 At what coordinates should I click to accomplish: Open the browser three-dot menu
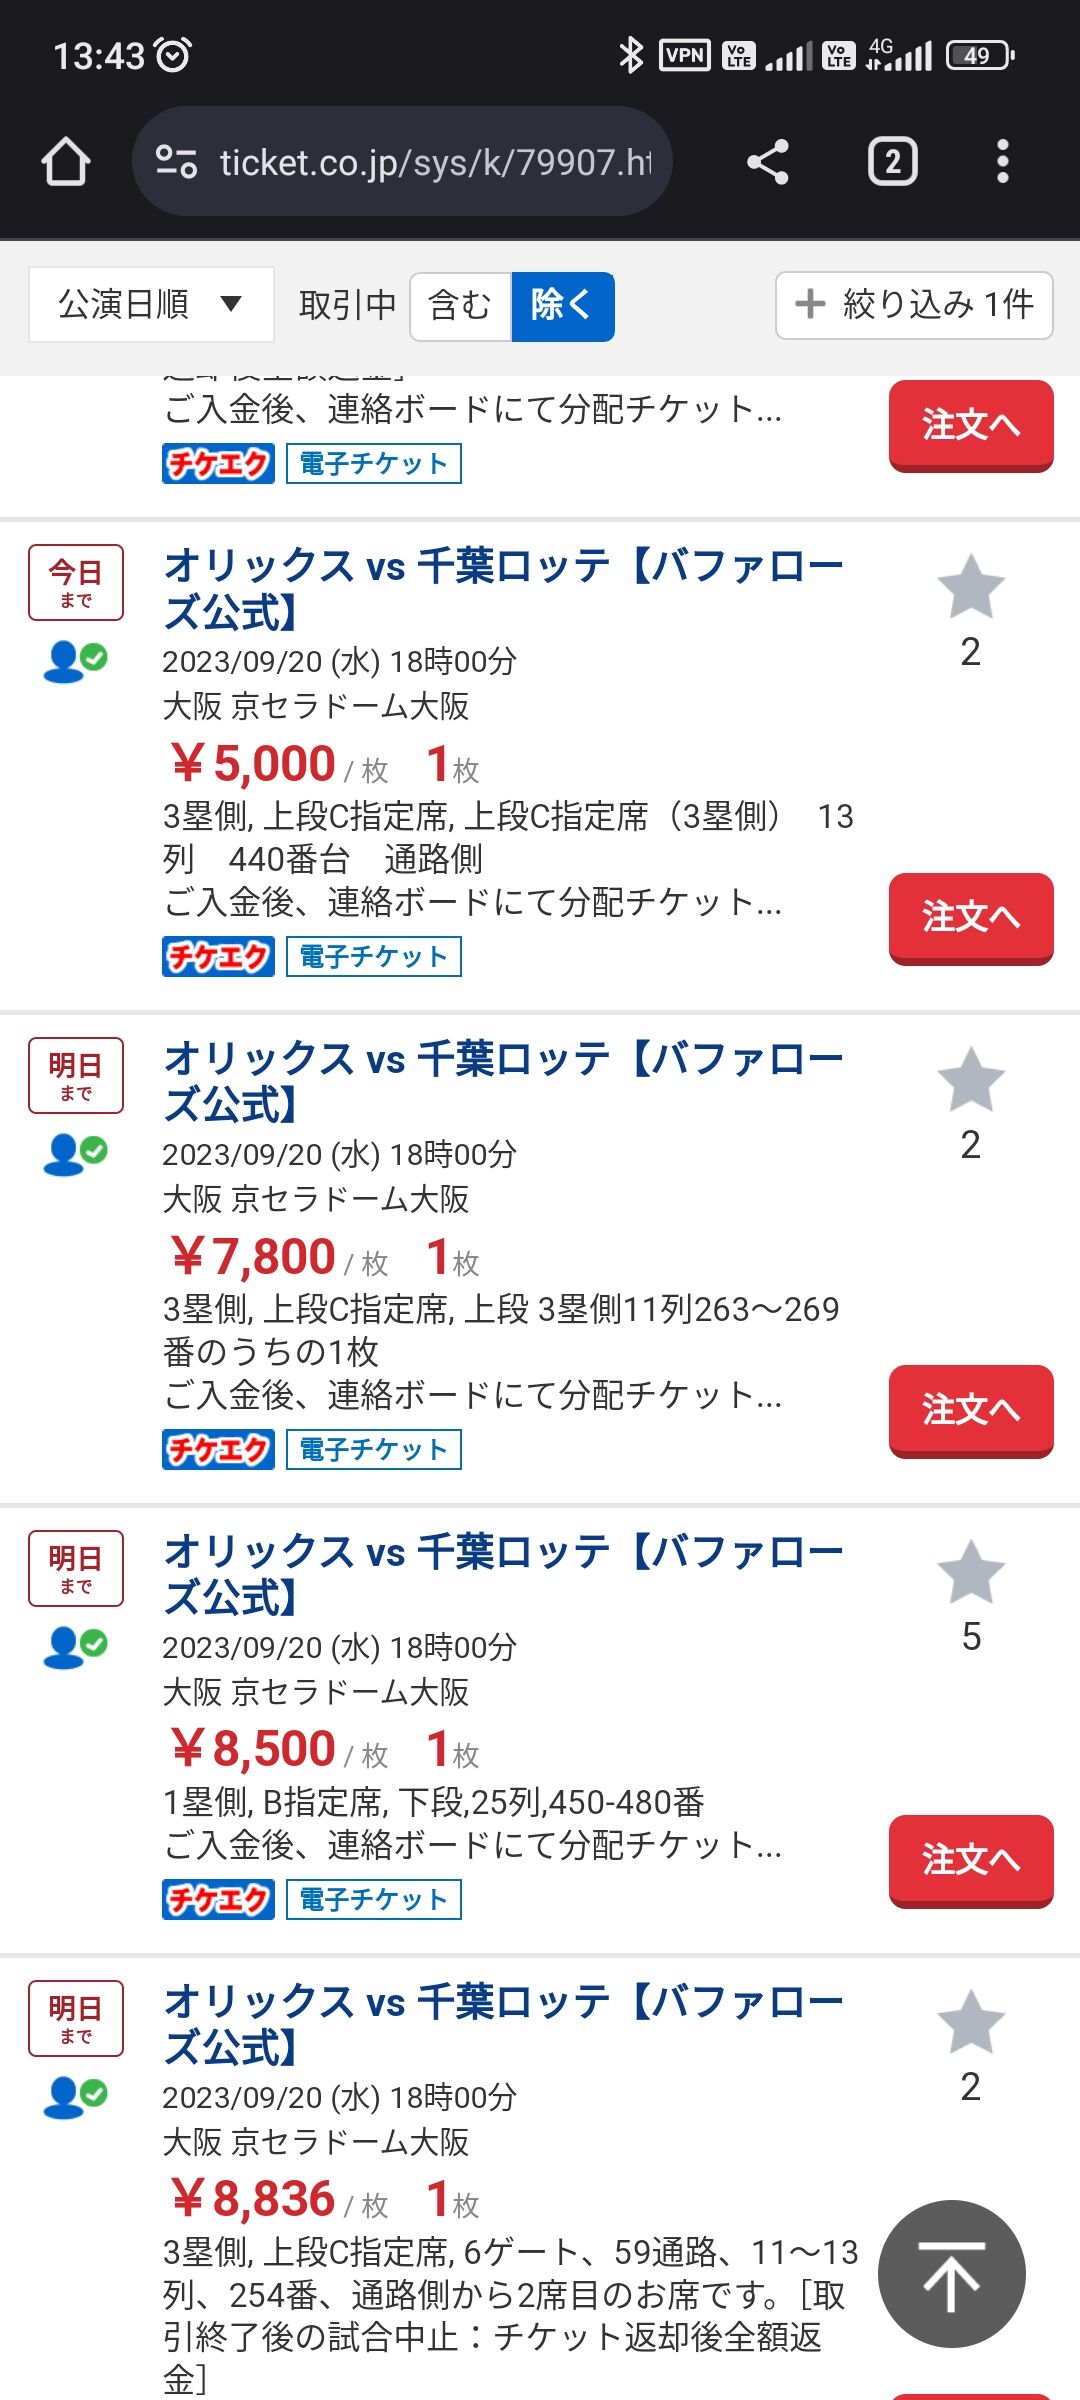1002,162
